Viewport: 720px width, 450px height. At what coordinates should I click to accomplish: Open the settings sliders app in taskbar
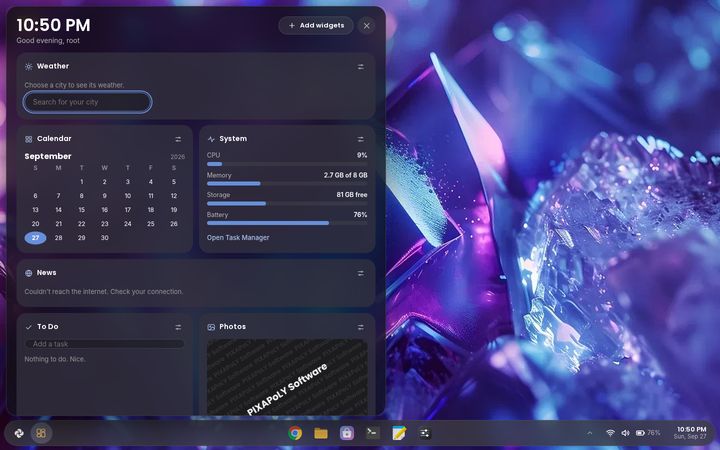[425, 433]
